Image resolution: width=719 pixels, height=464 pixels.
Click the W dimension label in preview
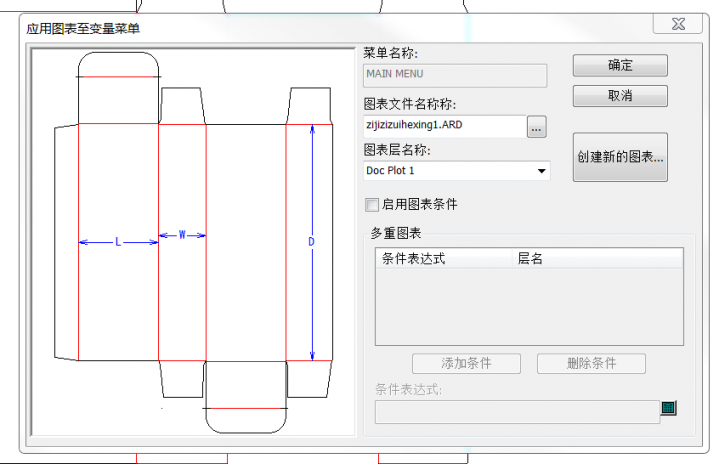tap(182, 235)
